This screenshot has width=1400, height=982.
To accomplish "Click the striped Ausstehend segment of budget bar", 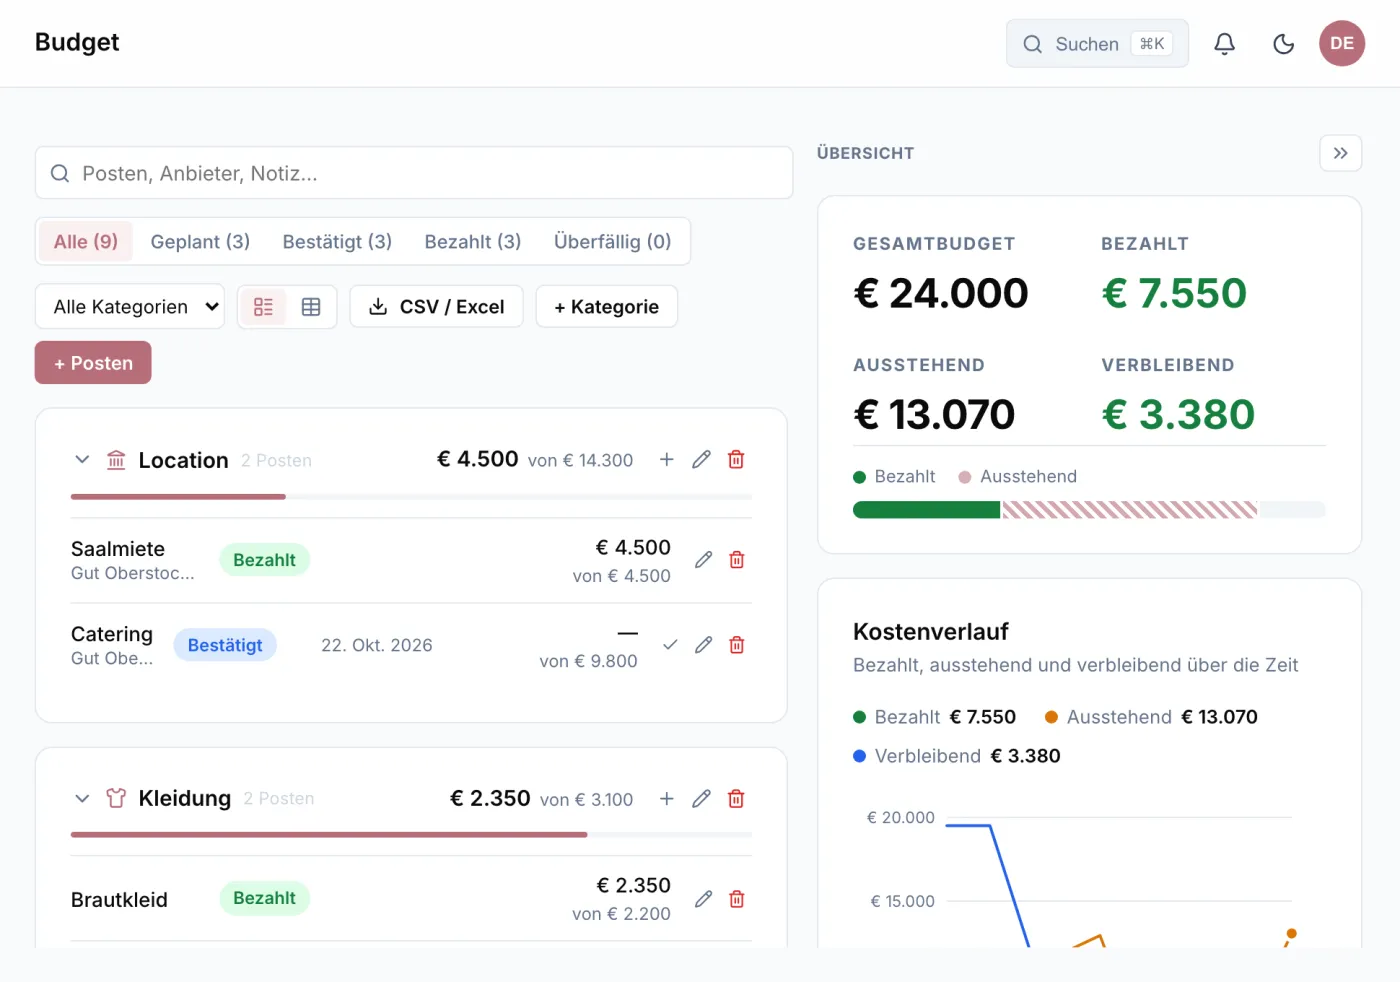I will point(1129,510).
